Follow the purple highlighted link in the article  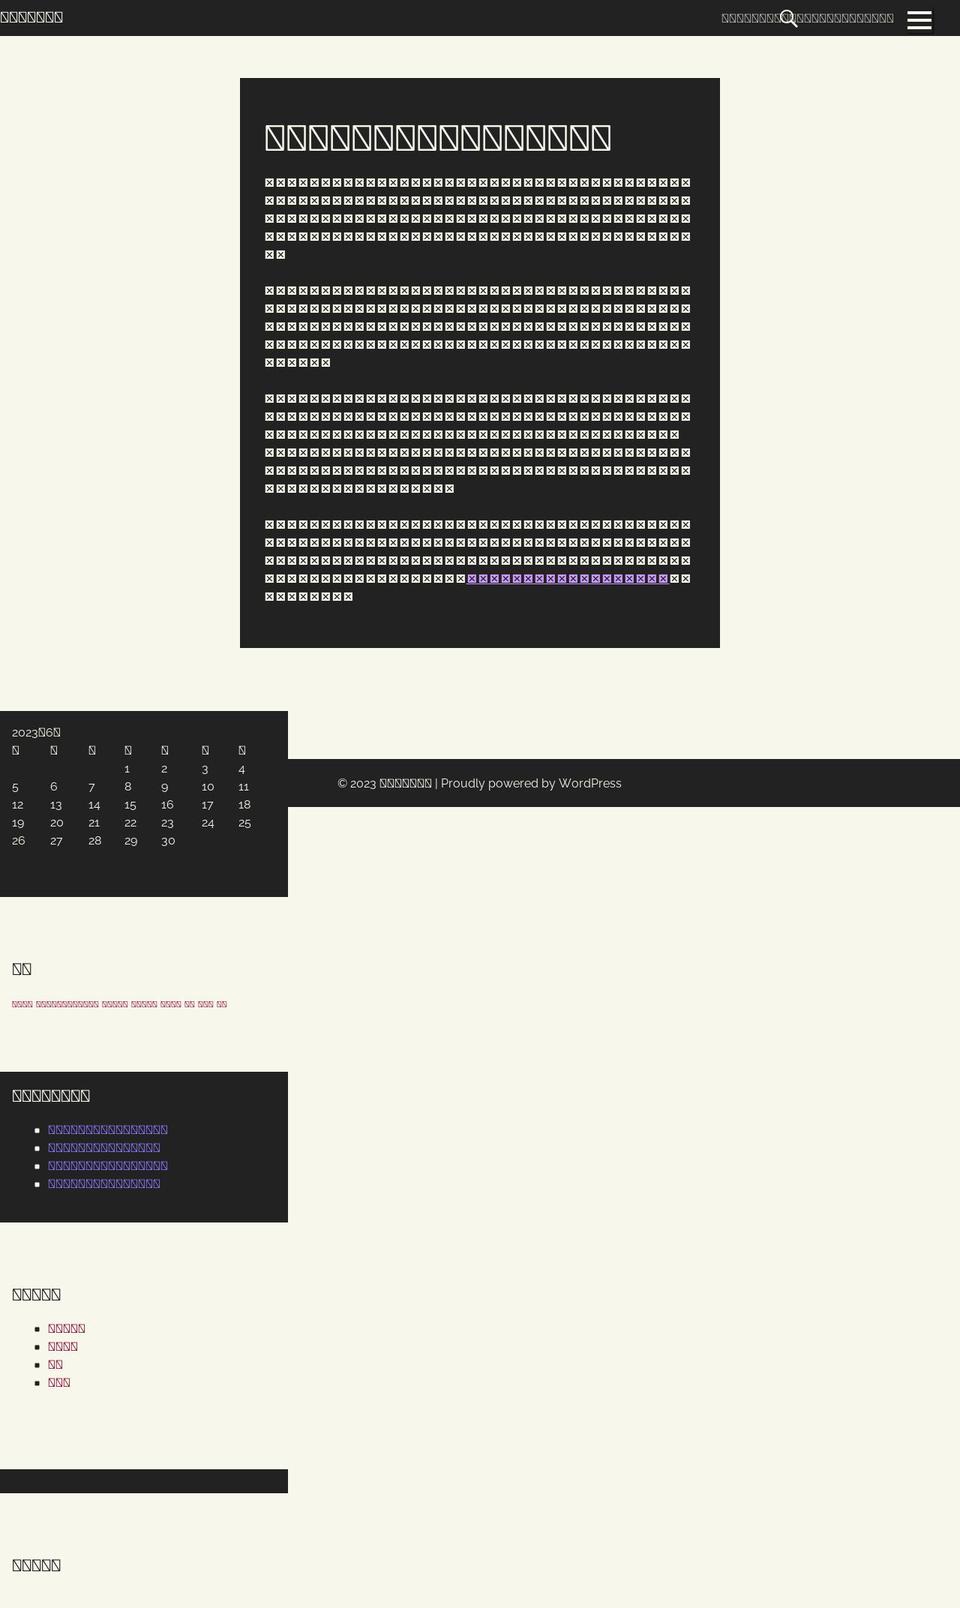(567, 579)
